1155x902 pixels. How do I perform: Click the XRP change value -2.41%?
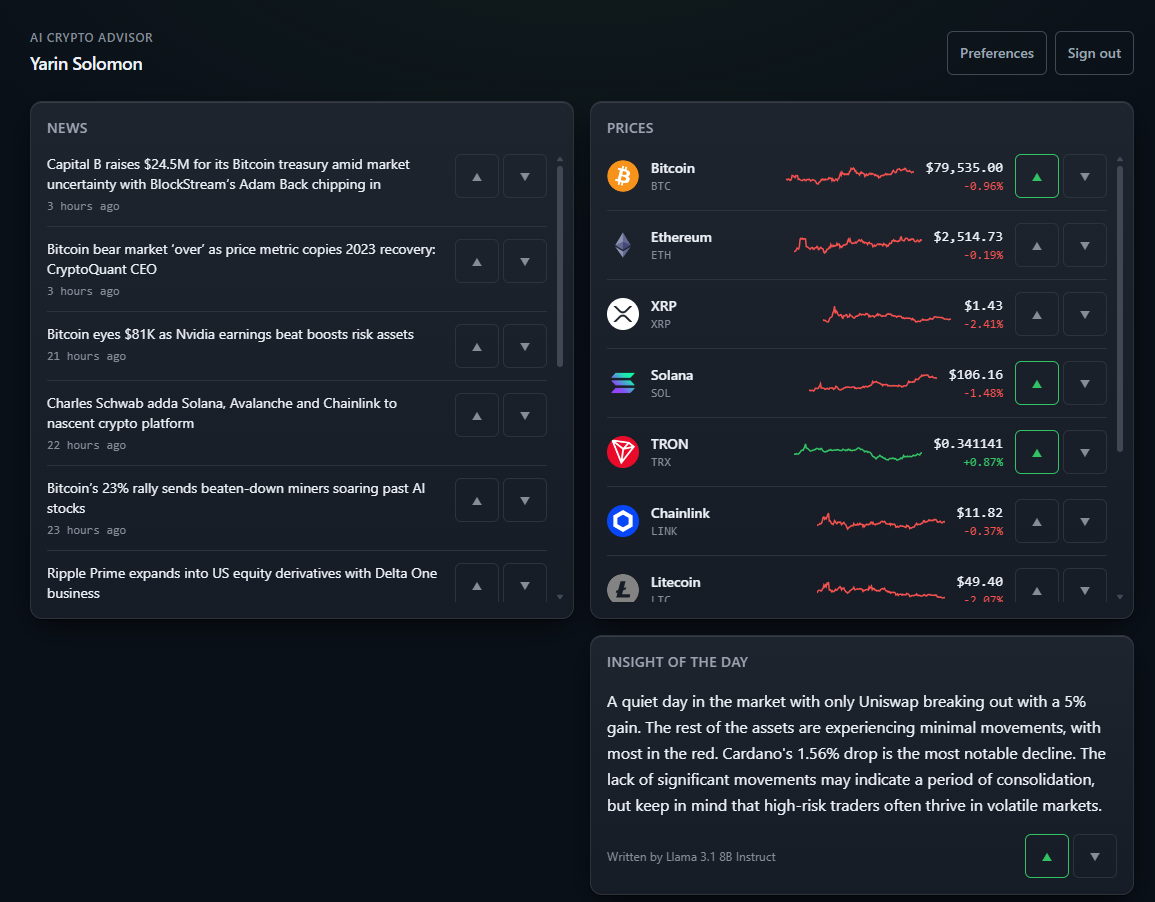point(983,324)
